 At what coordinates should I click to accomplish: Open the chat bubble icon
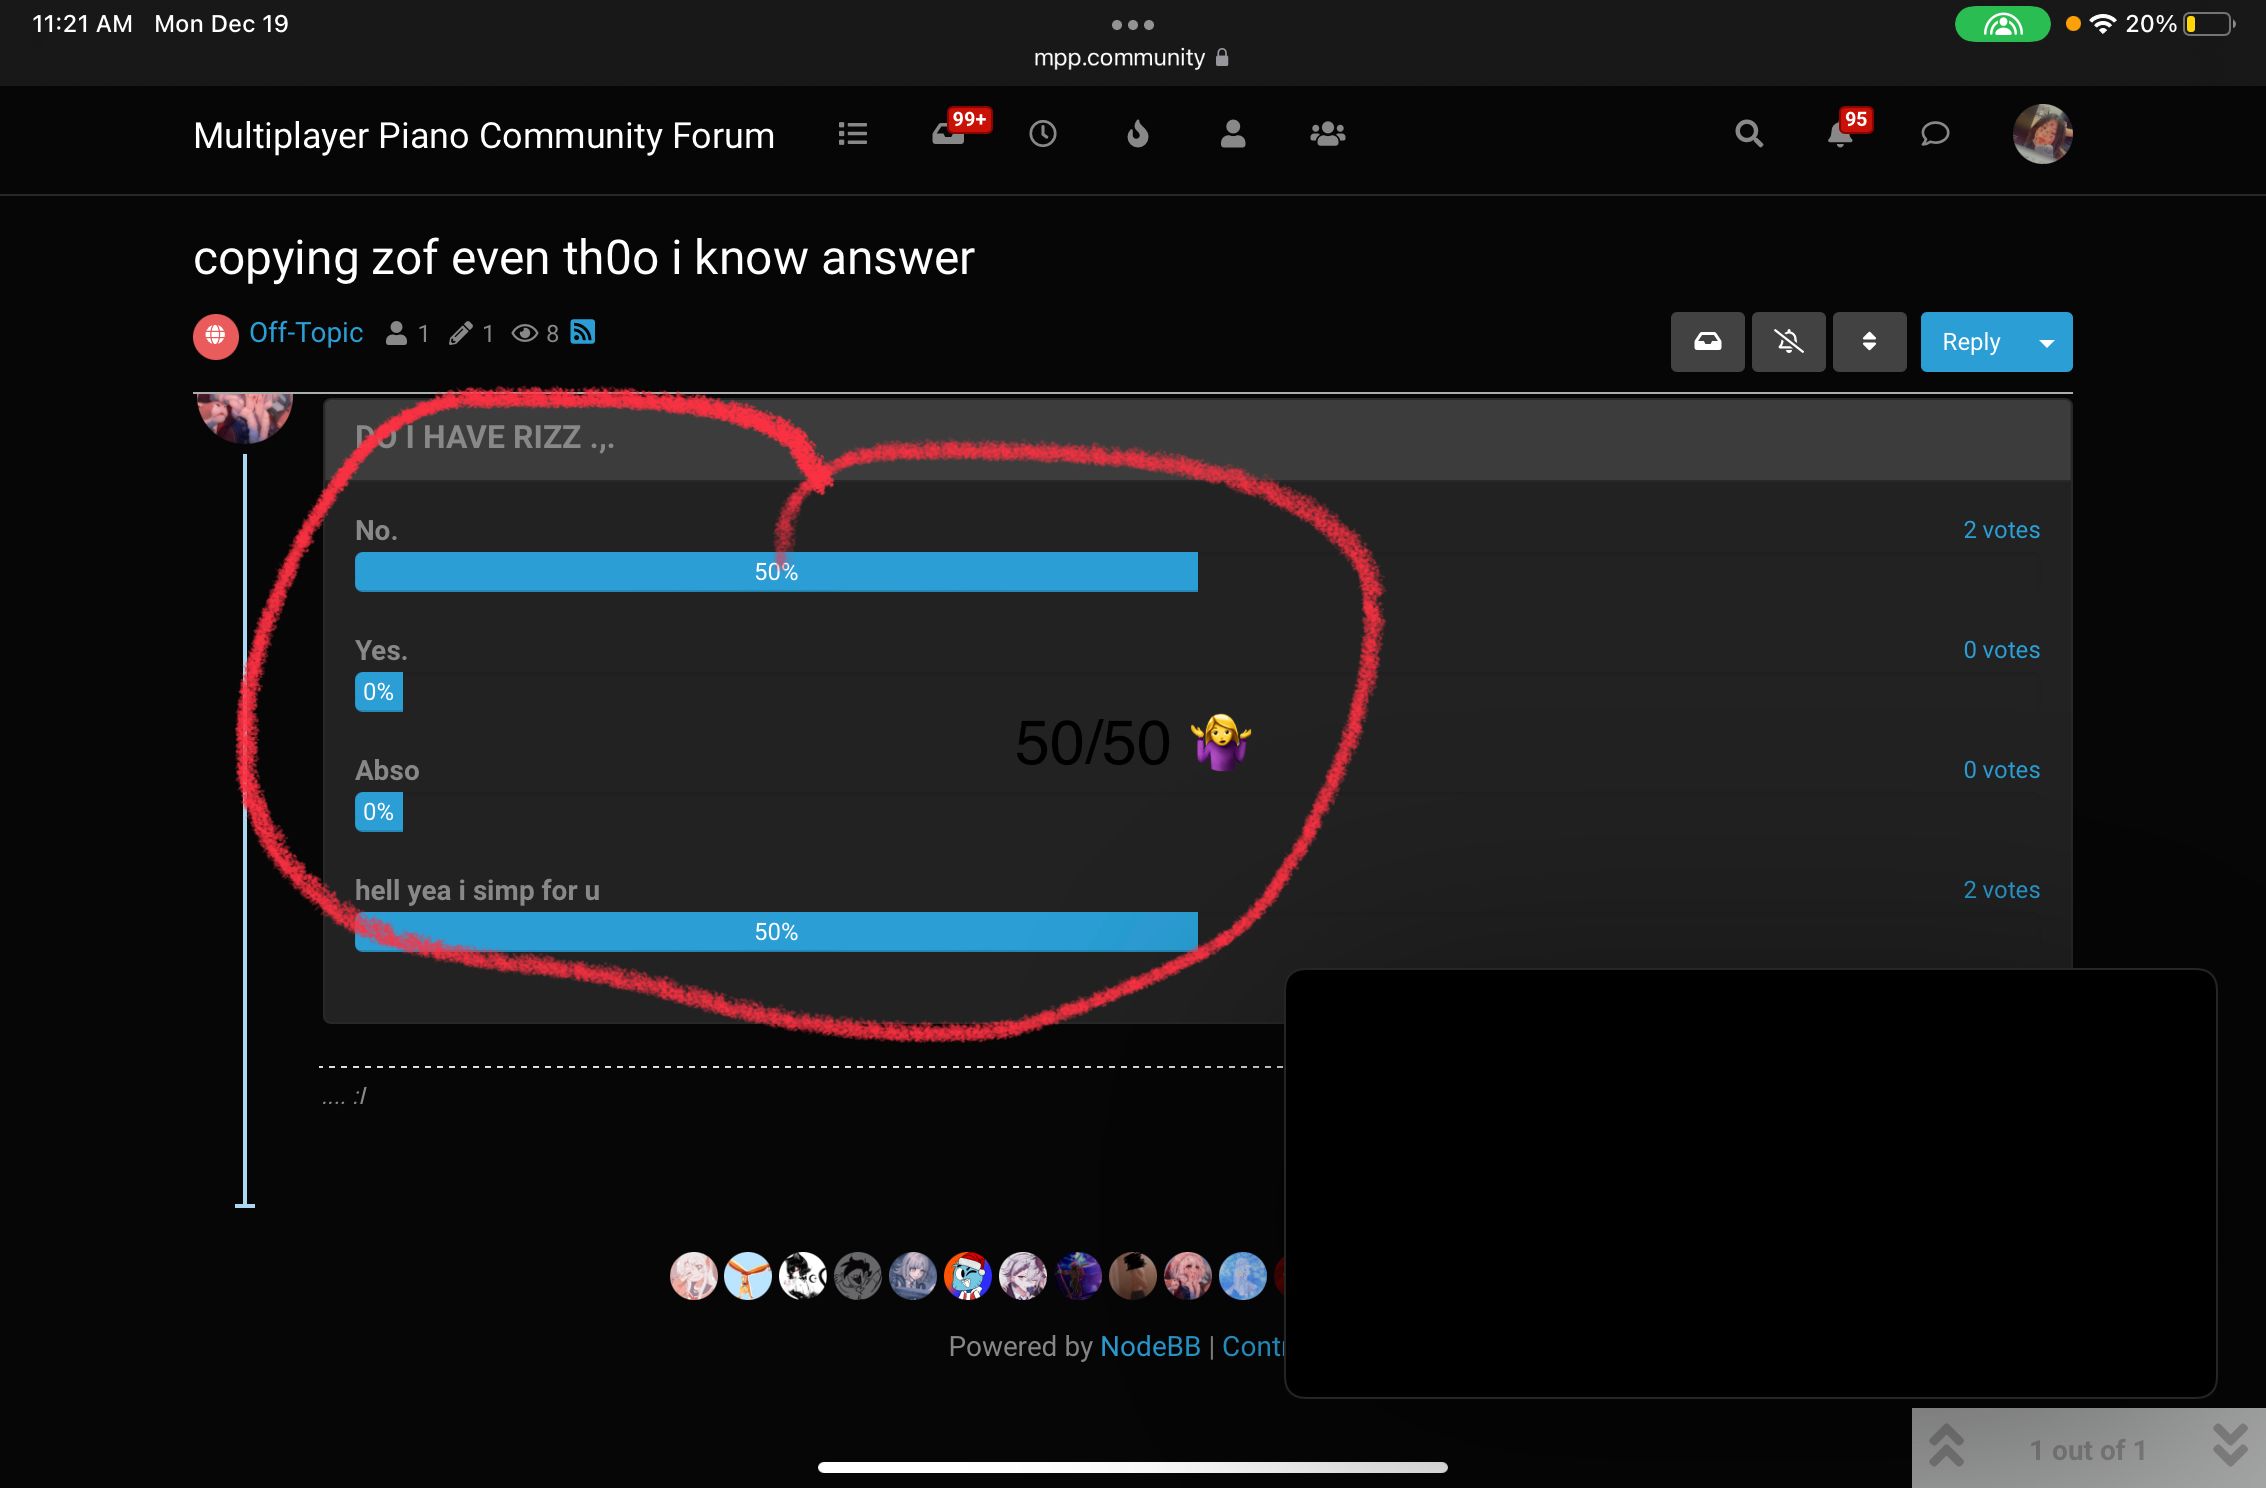(1935, 134)
